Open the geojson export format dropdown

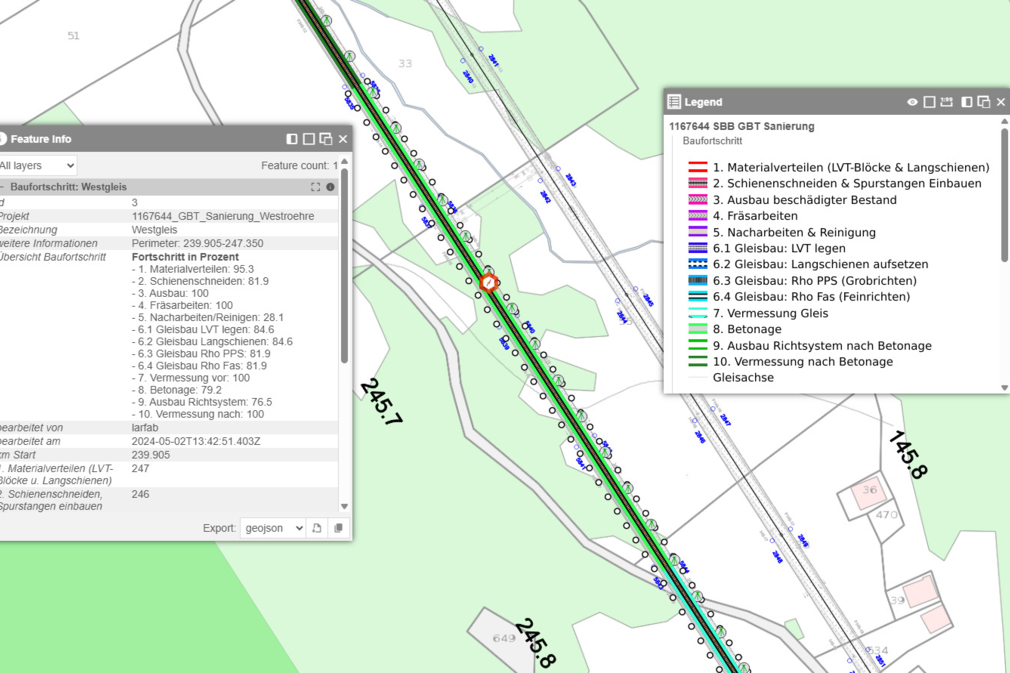pos(272,528)
